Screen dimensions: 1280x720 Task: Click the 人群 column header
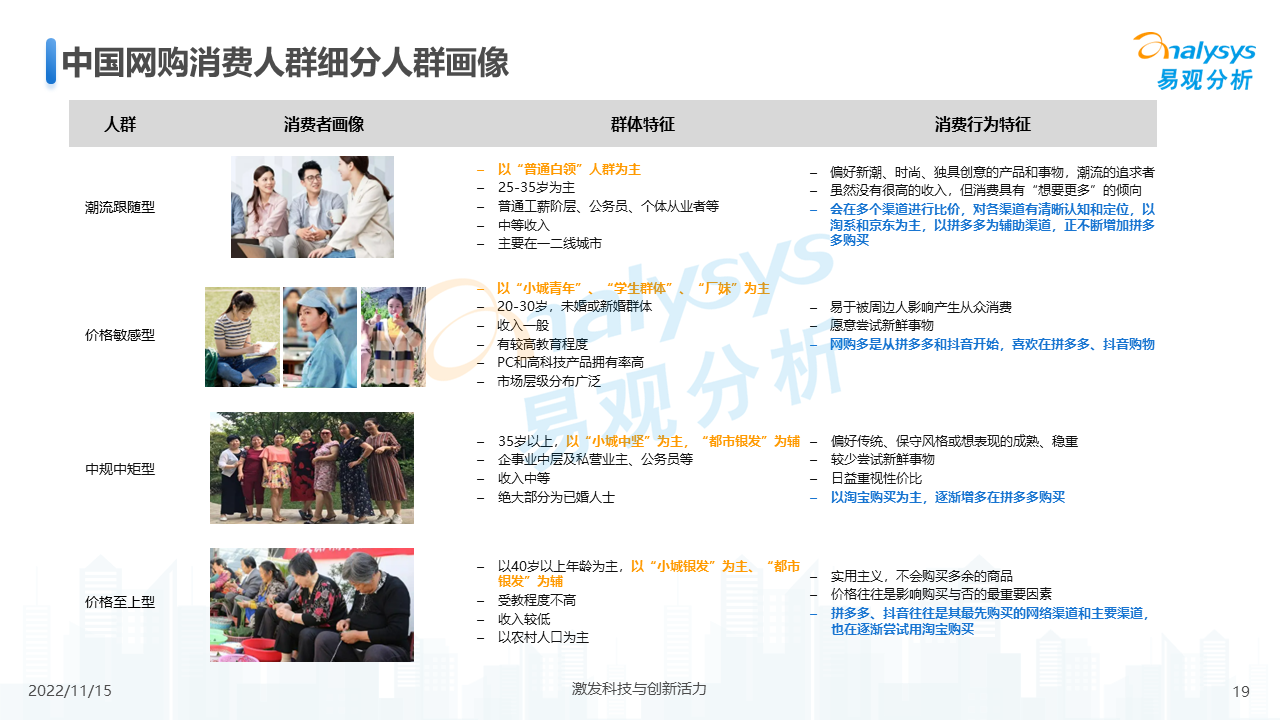point(120,125)
